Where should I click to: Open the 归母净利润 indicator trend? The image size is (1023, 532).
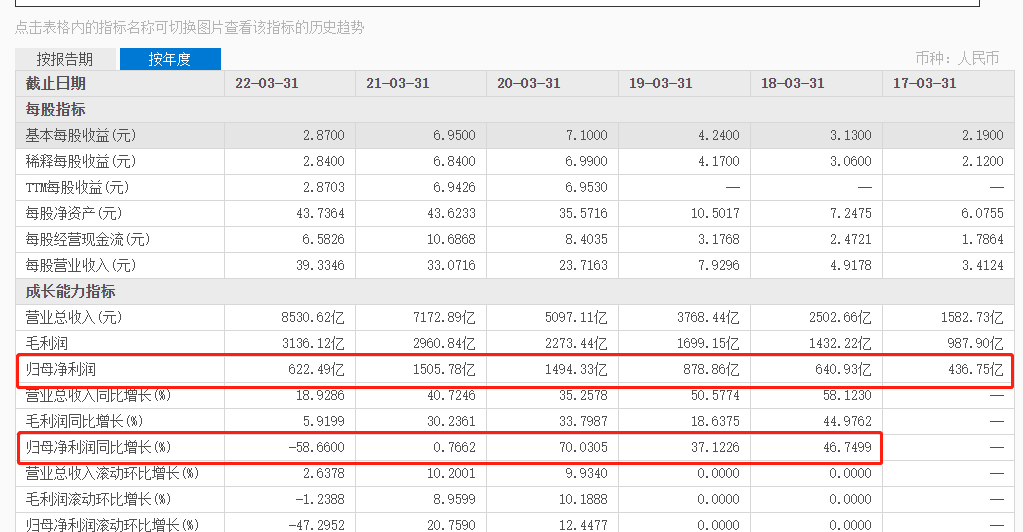pos(59,370)
